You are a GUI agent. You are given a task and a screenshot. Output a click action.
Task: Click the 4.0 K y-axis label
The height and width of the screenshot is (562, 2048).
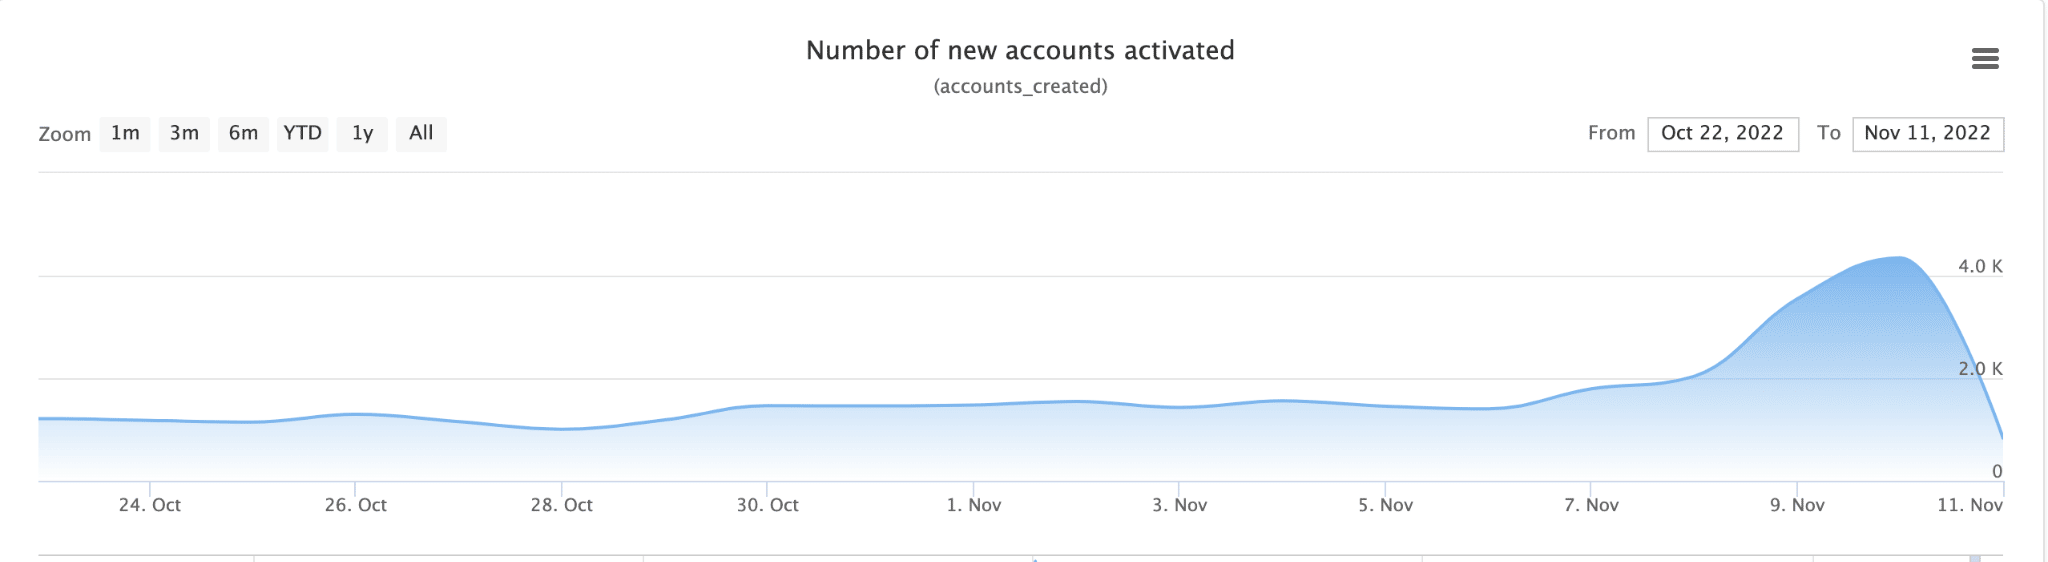point(1980,266)
